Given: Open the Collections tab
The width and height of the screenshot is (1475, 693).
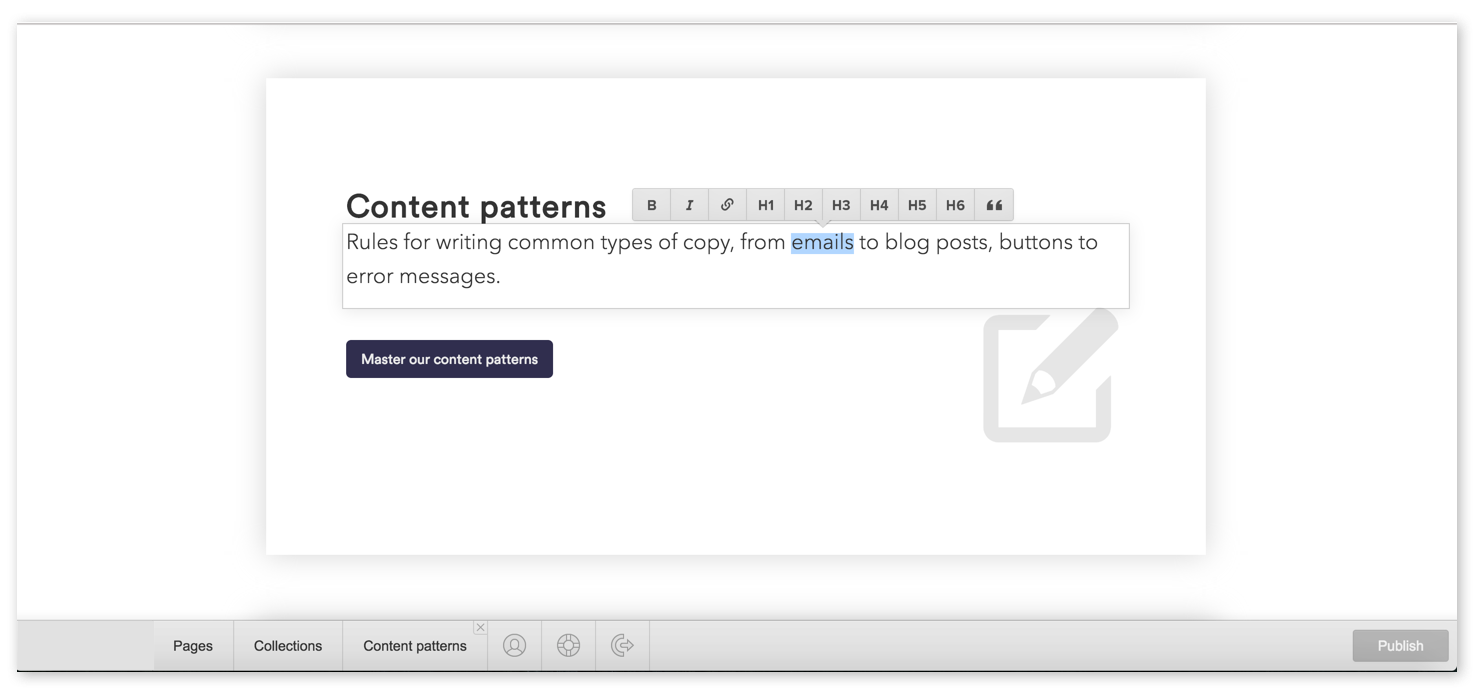Looking at the screenshot, I should click(288, 645).
